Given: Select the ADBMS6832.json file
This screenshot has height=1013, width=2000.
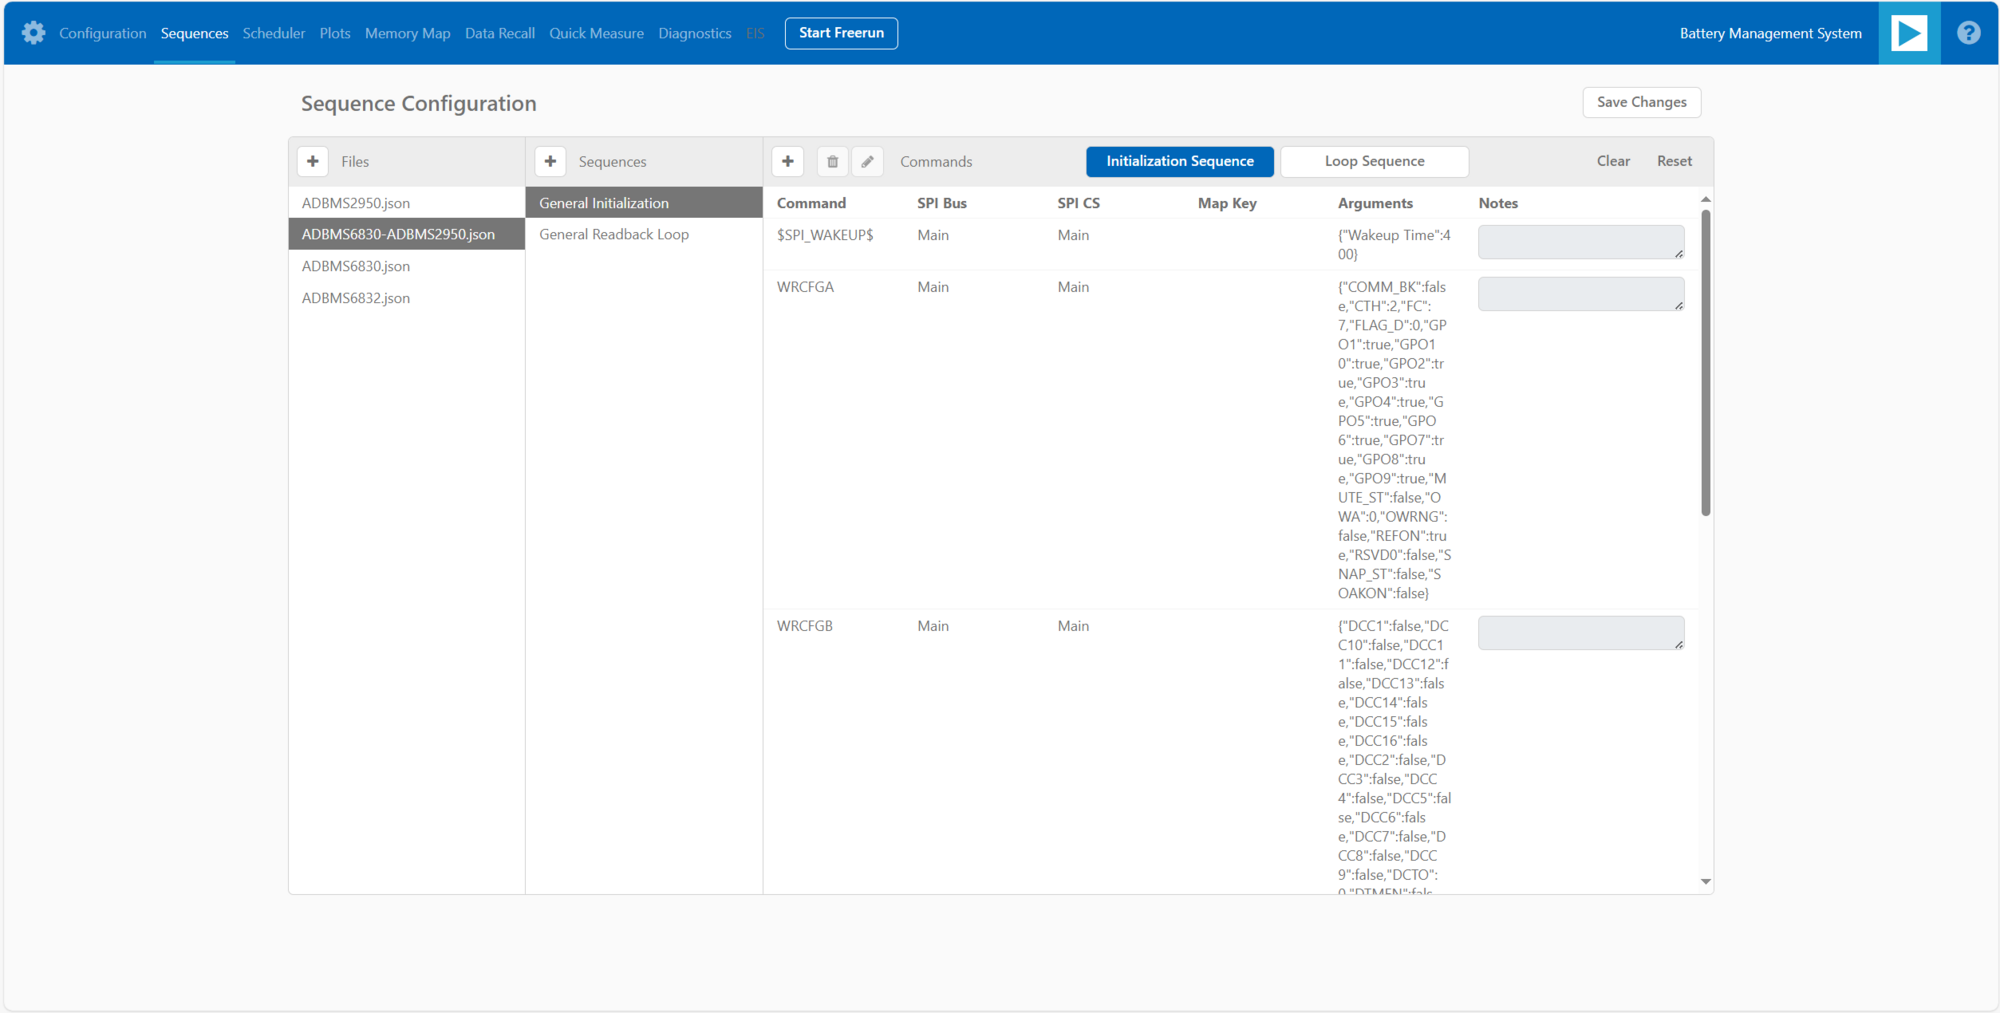Looking at the screenshot, I should (x=356, y=297).
